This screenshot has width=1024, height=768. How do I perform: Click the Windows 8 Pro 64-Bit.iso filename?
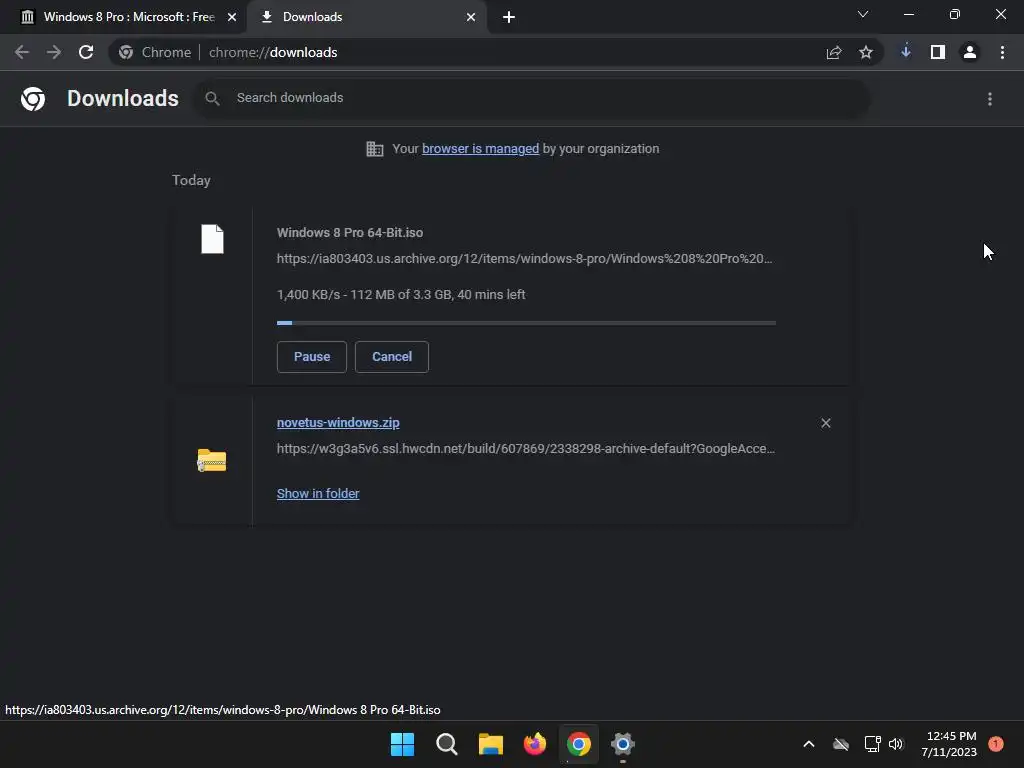pos(350,232)
